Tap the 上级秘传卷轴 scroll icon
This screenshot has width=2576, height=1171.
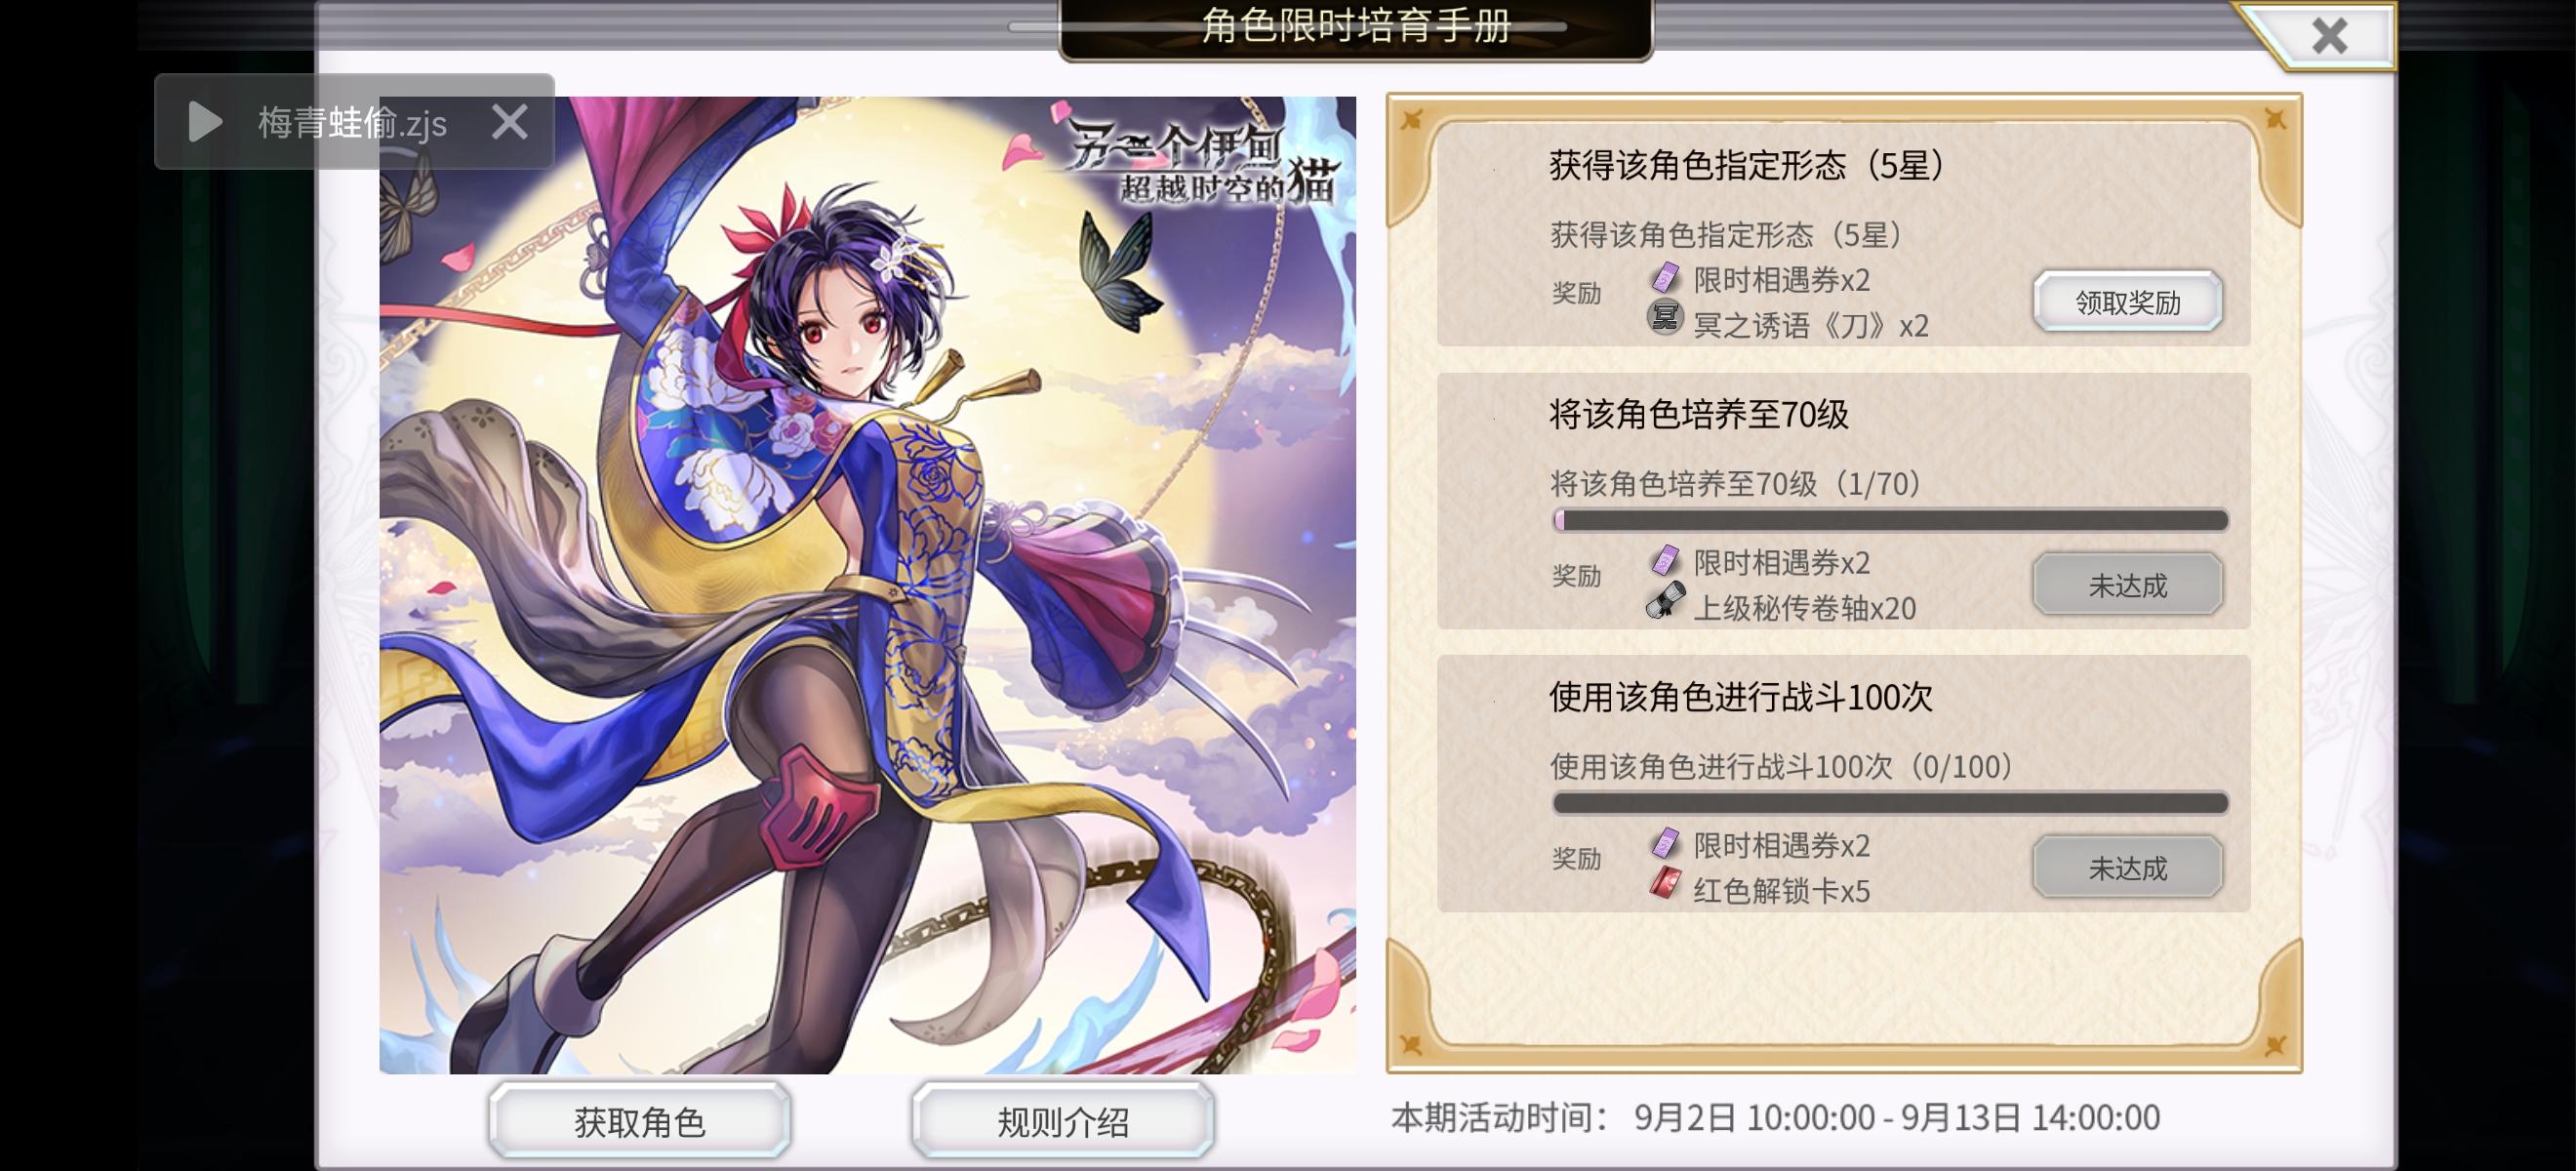1665,602
